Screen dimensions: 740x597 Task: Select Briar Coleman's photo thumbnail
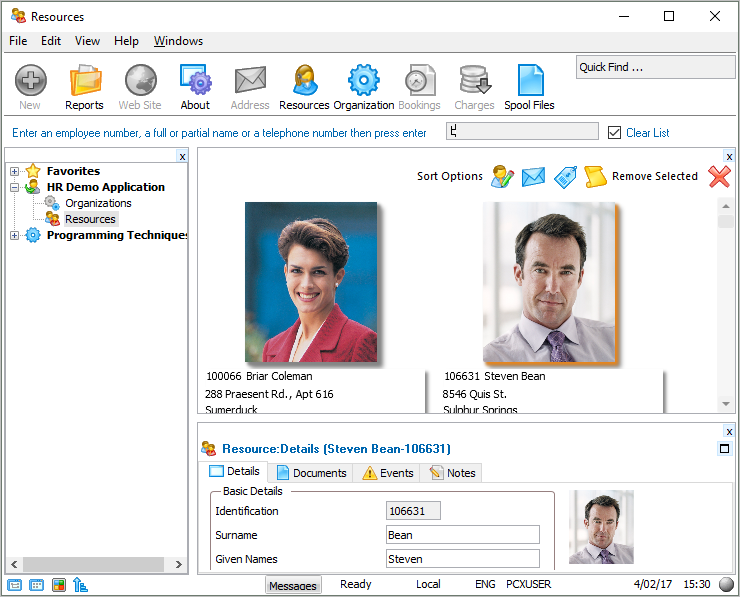pyautogui.click(x=311, y=282)
